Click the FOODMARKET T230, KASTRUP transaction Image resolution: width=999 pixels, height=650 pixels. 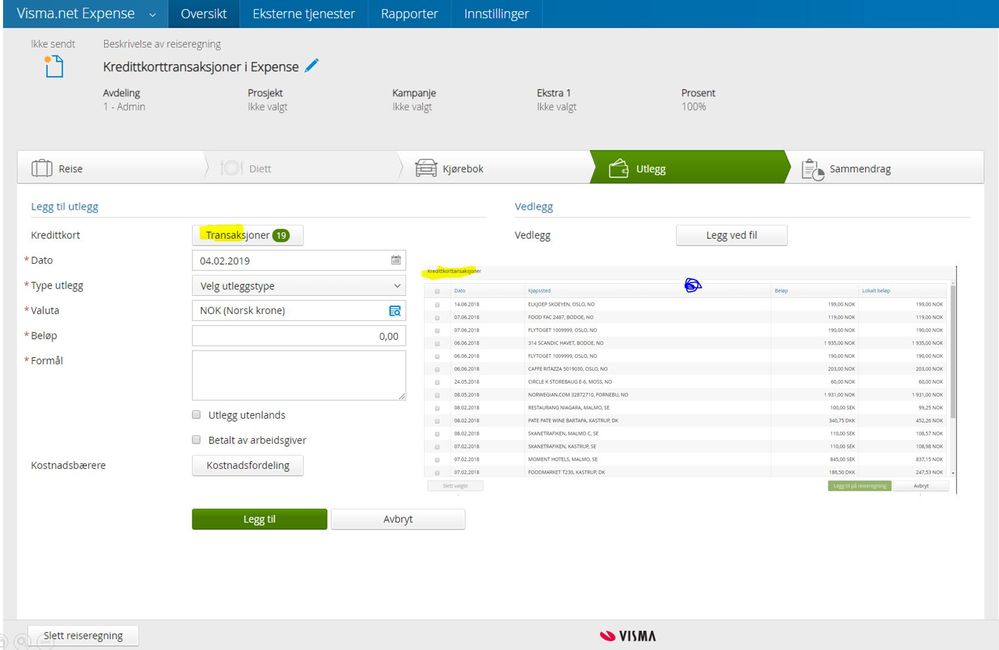click(688, 472)
